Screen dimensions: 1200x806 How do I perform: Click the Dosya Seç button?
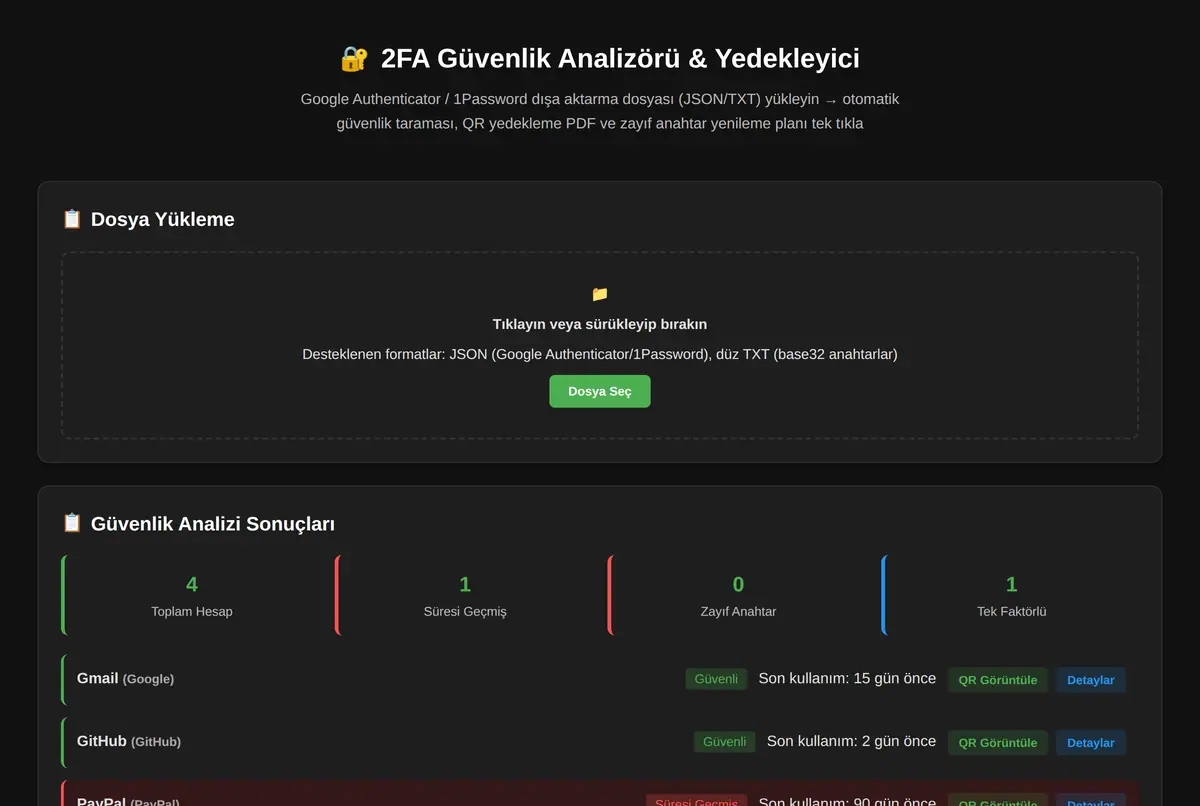600,391
